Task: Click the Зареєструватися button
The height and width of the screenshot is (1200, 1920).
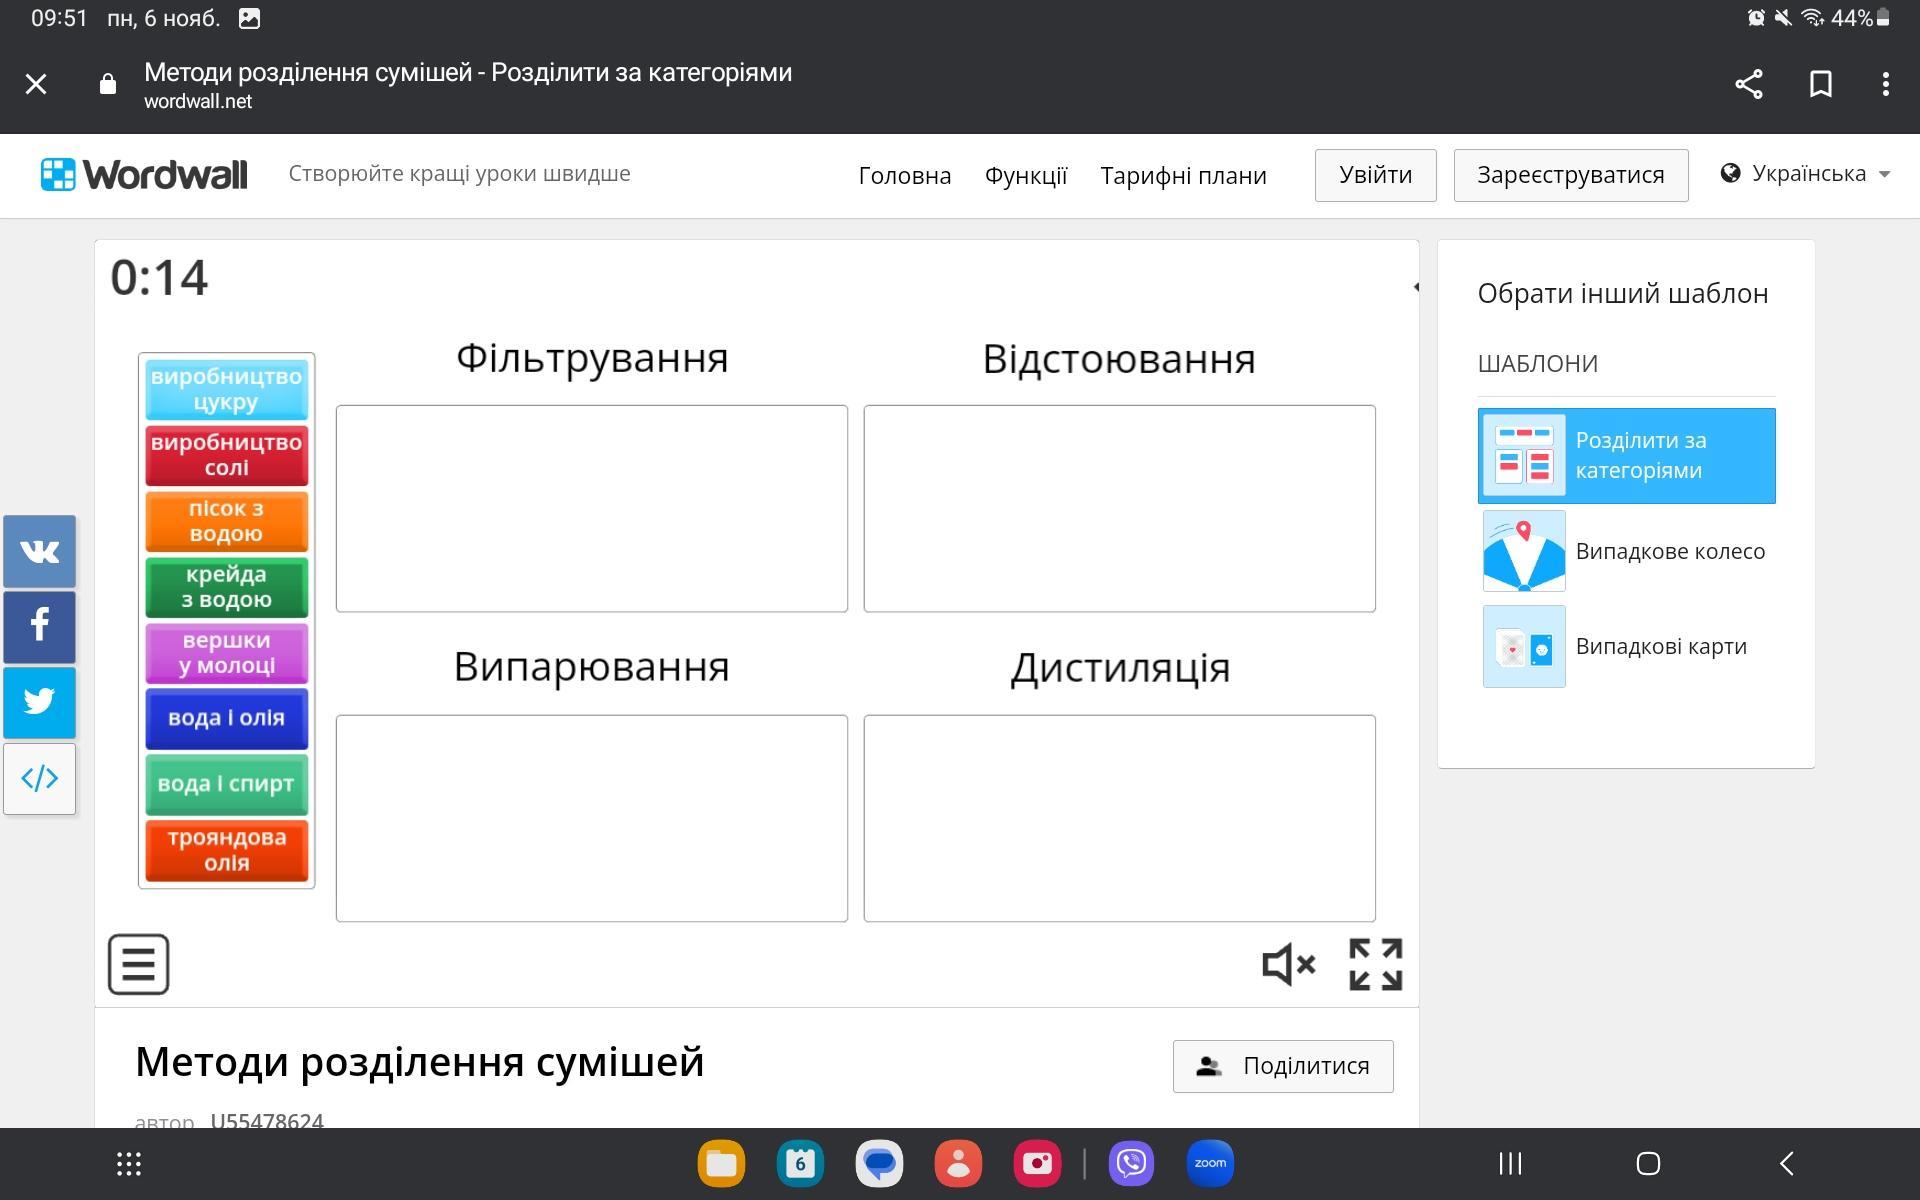Action: [1571, 176]
